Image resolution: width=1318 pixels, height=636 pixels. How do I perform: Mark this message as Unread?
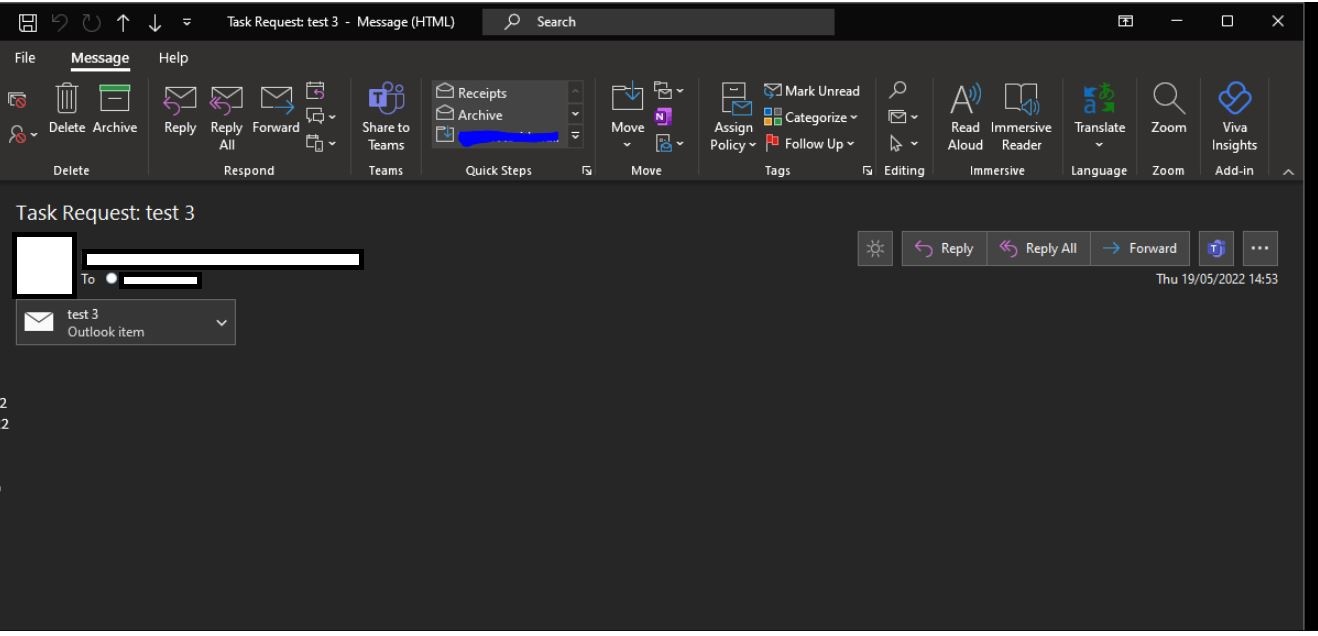pyautogui.click(x=812, y=91)
